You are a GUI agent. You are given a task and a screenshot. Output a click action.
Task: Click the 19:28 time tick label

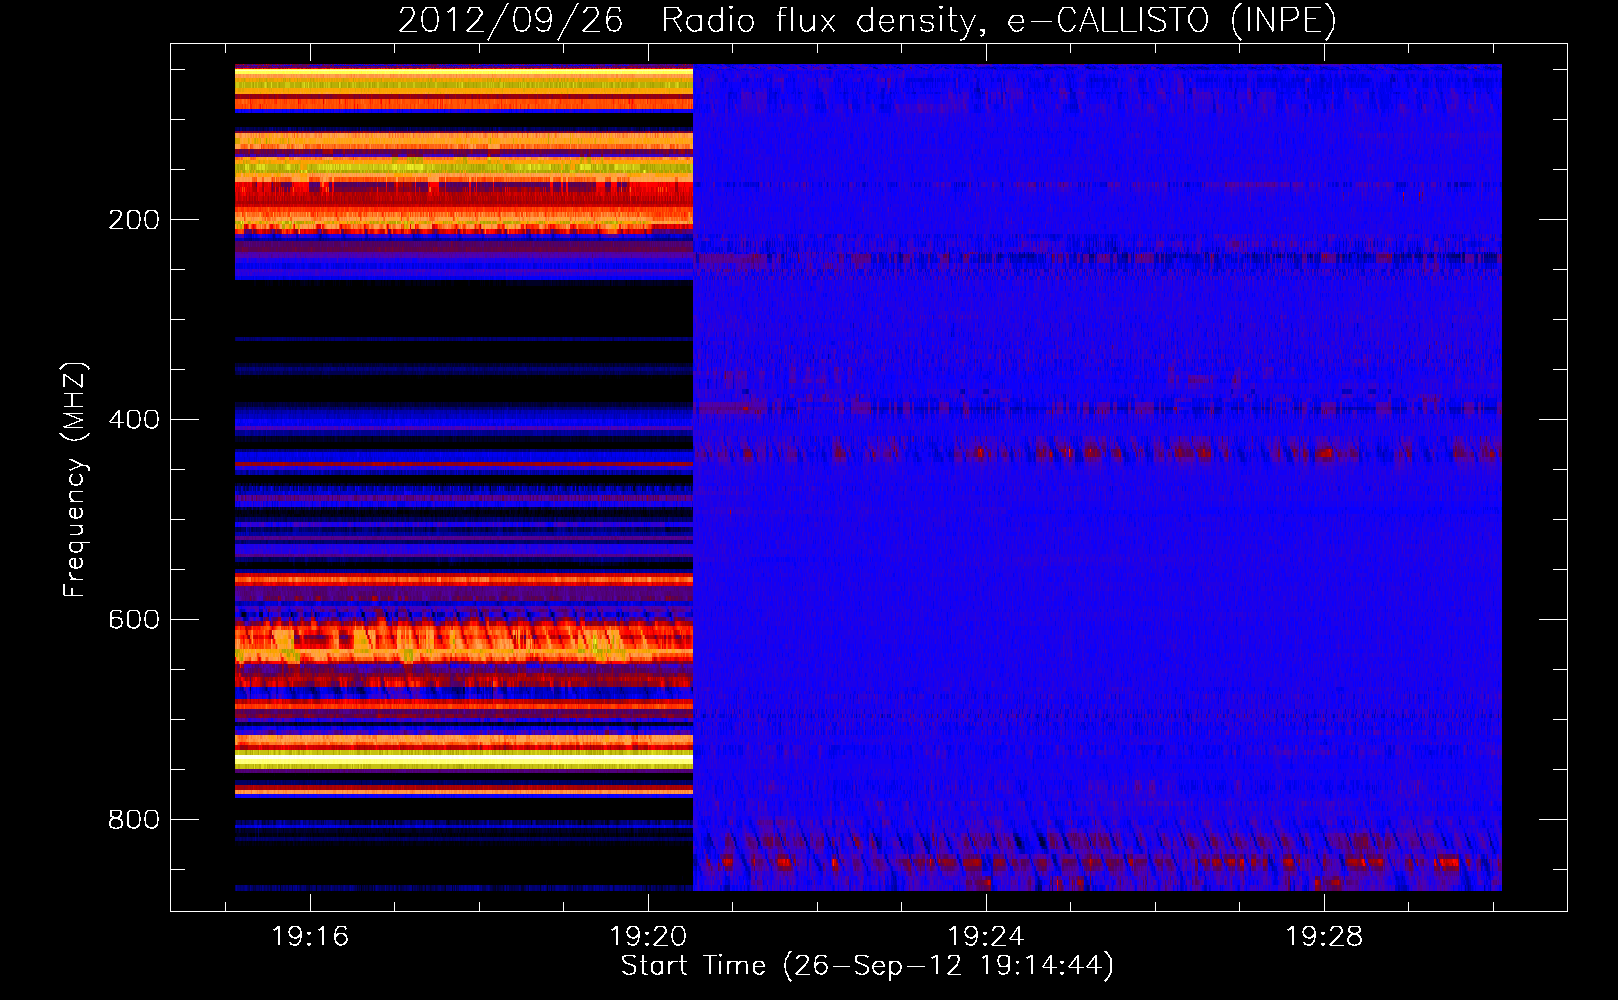point(1324,937)
